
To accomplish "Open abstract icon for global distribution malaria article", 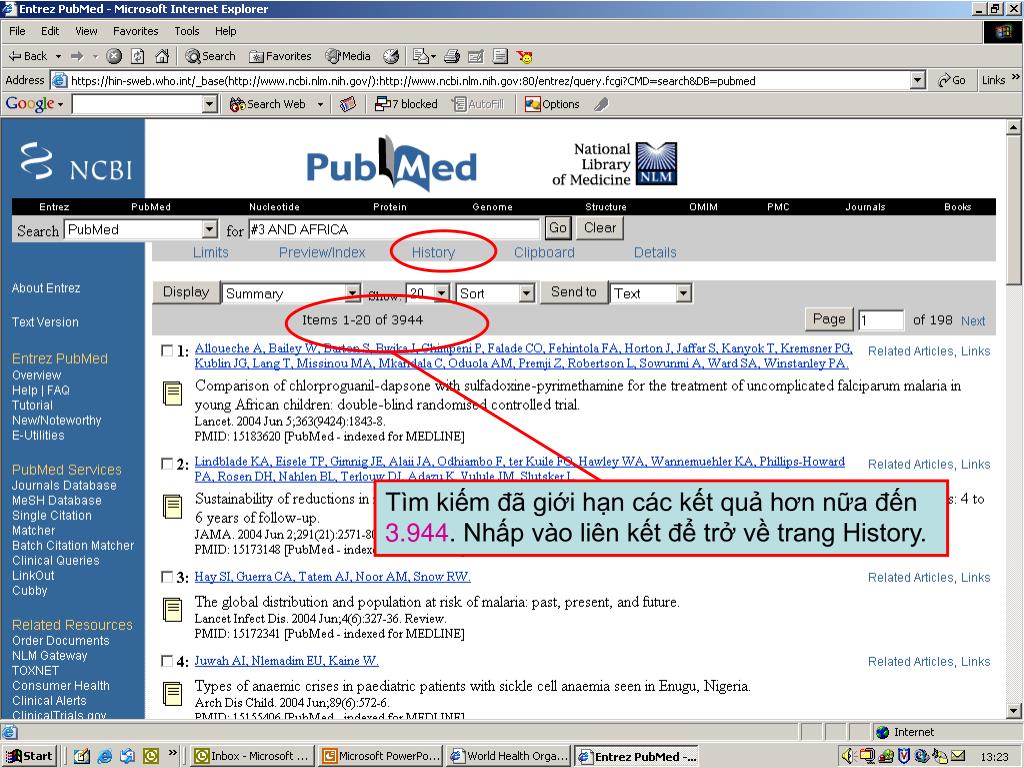I will [x=172, y=609].
